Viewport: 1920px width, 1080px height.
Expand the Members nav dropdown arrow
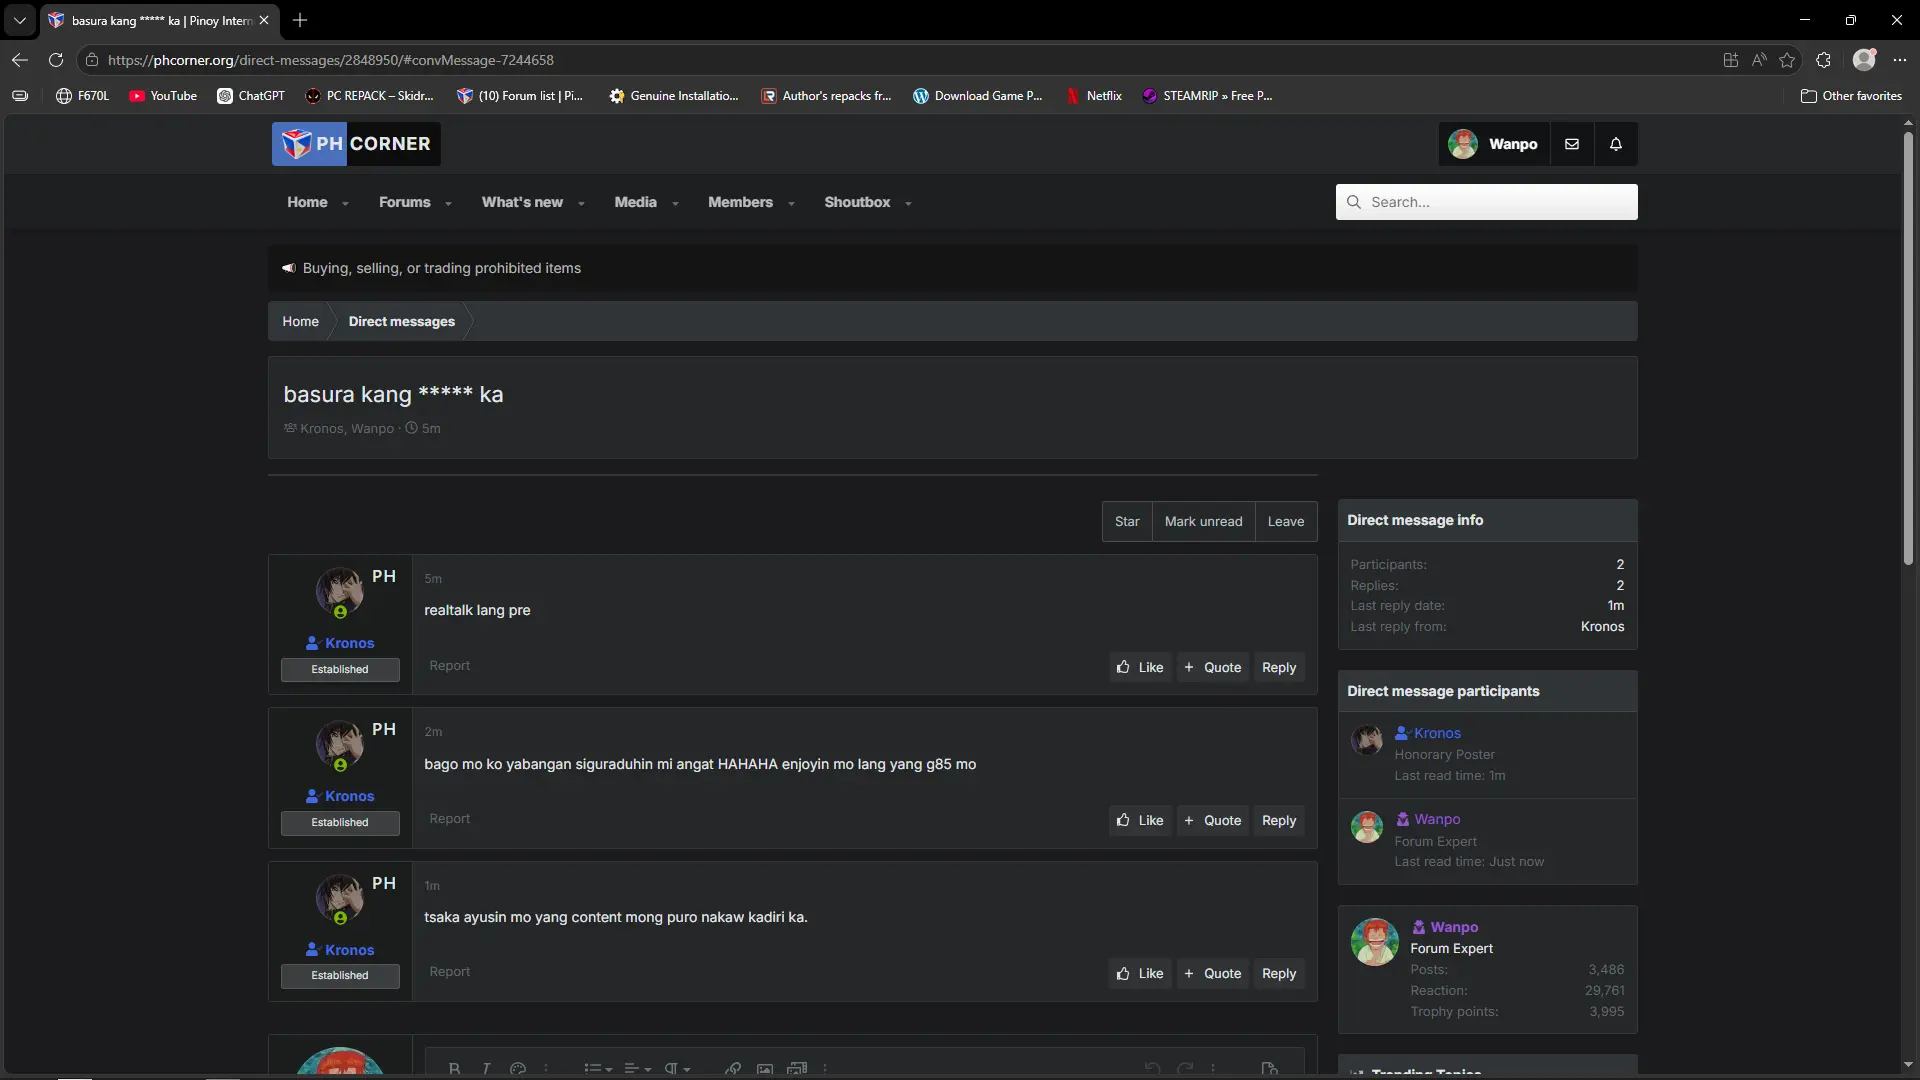[x=791, y=203]
